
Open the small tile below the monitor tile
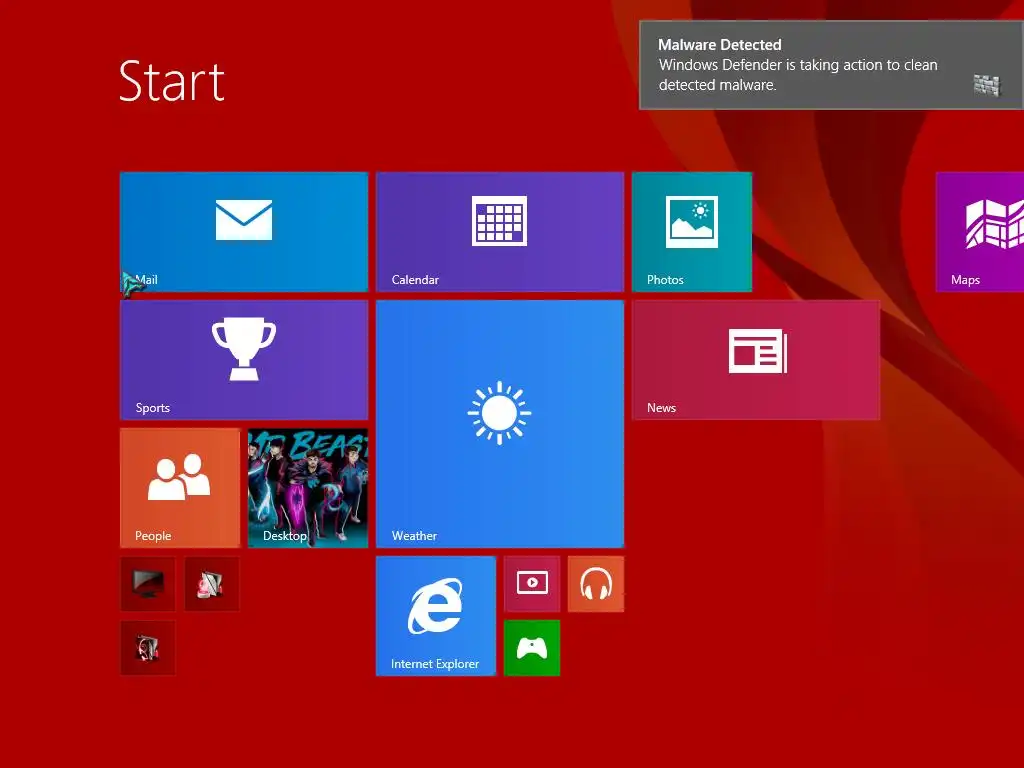148,648
